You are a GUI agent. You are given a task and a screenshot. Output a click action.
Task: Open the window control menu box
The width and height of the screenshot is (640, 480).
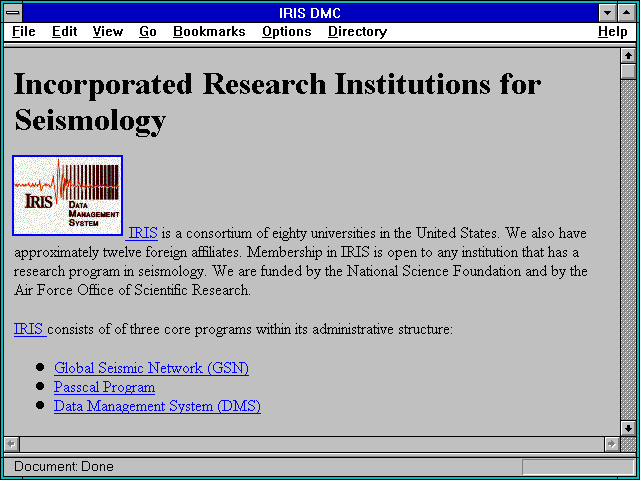(x=13, y=13)
